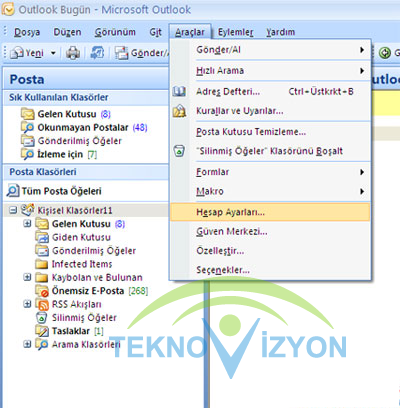Click the Gönder/Al toolbar envelope icon
Viewport: 400px width, 408px height.
pyautogui.click(x=122, y=53)
